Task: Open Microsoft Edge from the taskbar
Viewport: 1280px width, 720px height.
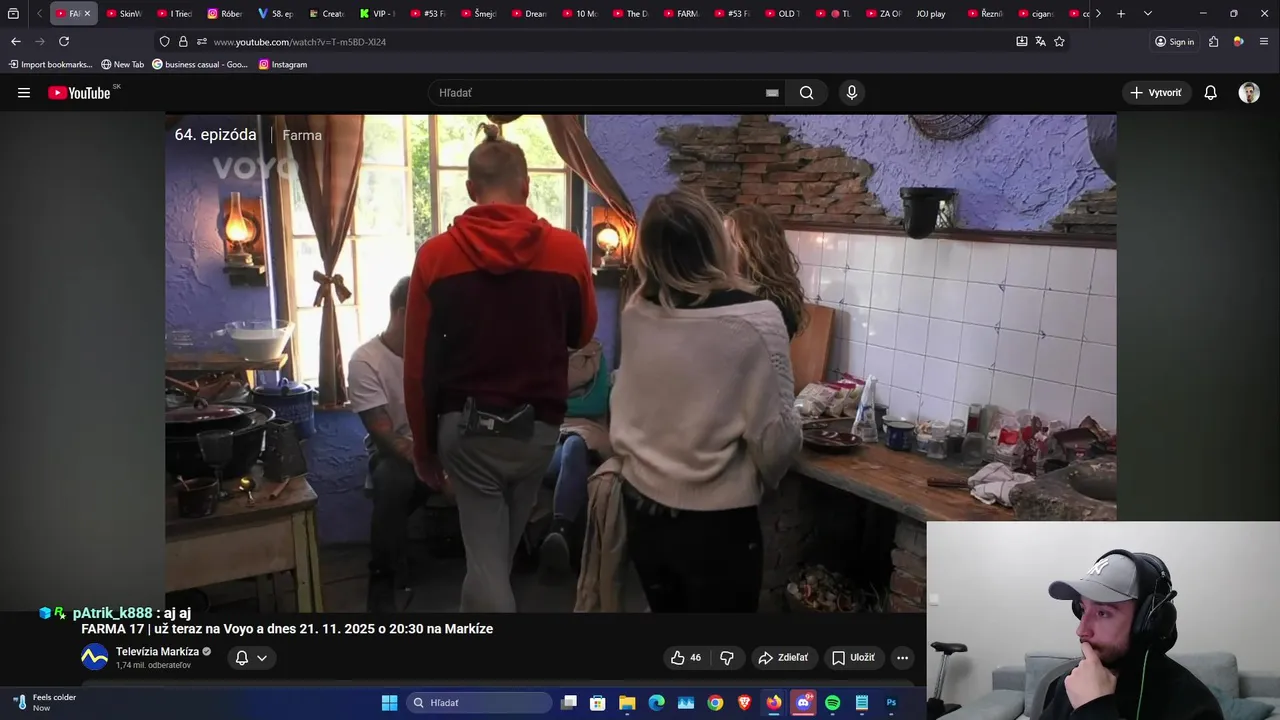Action: coord(656,703)
